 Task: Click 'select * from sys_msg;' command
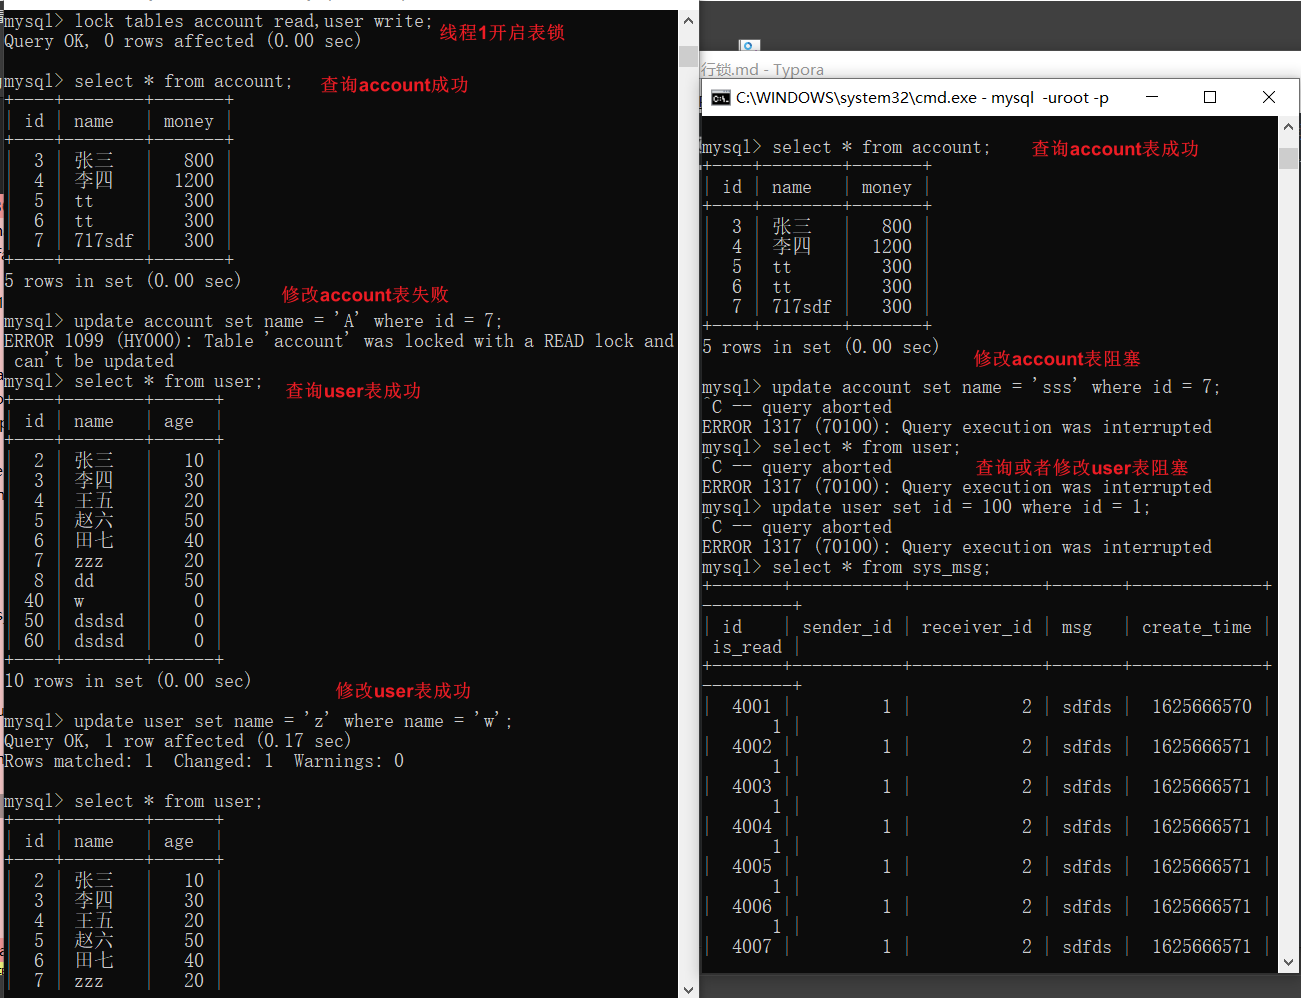[881, 567]
